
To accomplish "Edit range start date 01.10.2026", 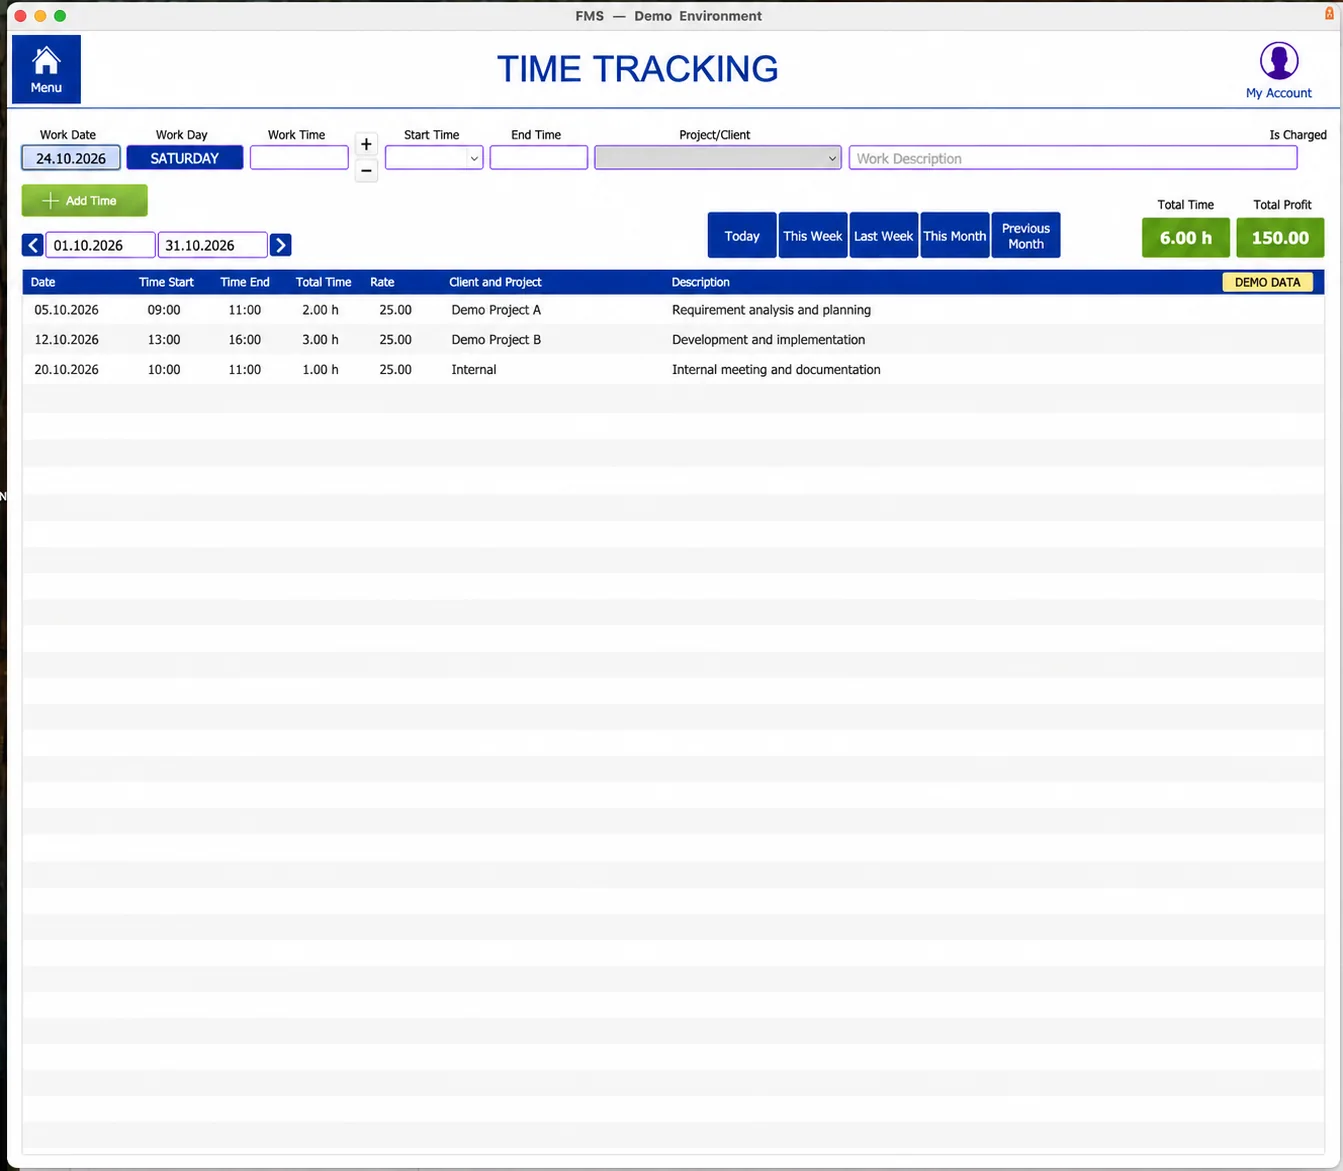I will pyautogui.click(x=100, y=245).
